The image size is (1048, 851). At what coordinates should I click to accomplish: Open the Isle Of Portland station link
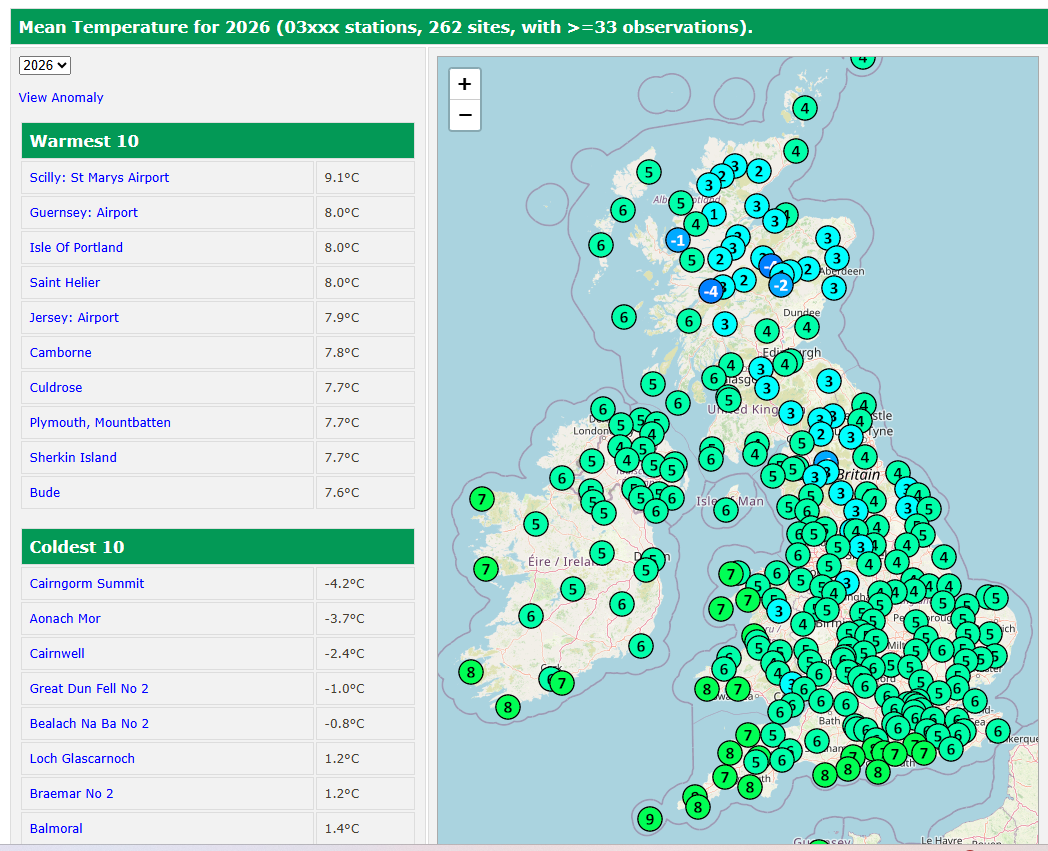pos(76,247)
